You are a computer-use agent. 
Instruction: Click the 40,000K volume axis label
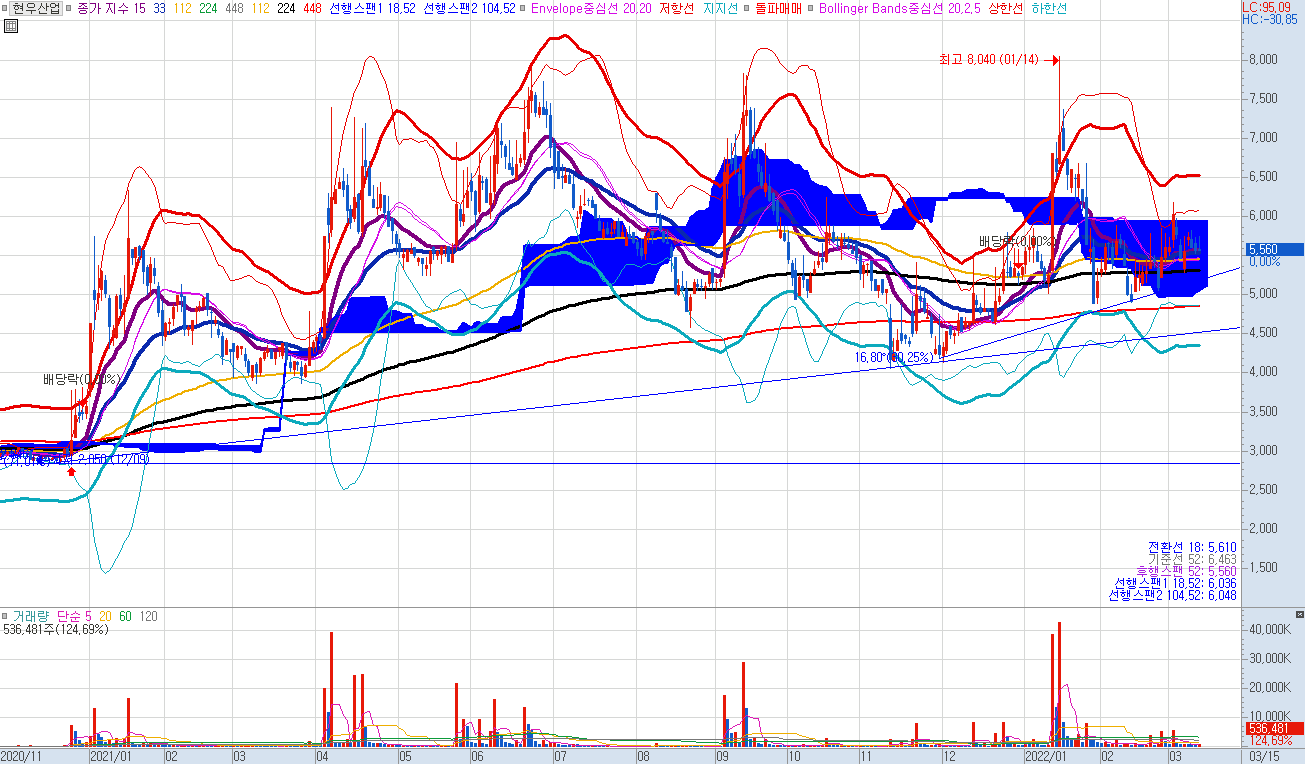pyautogui.click(x=1269, y=630)
